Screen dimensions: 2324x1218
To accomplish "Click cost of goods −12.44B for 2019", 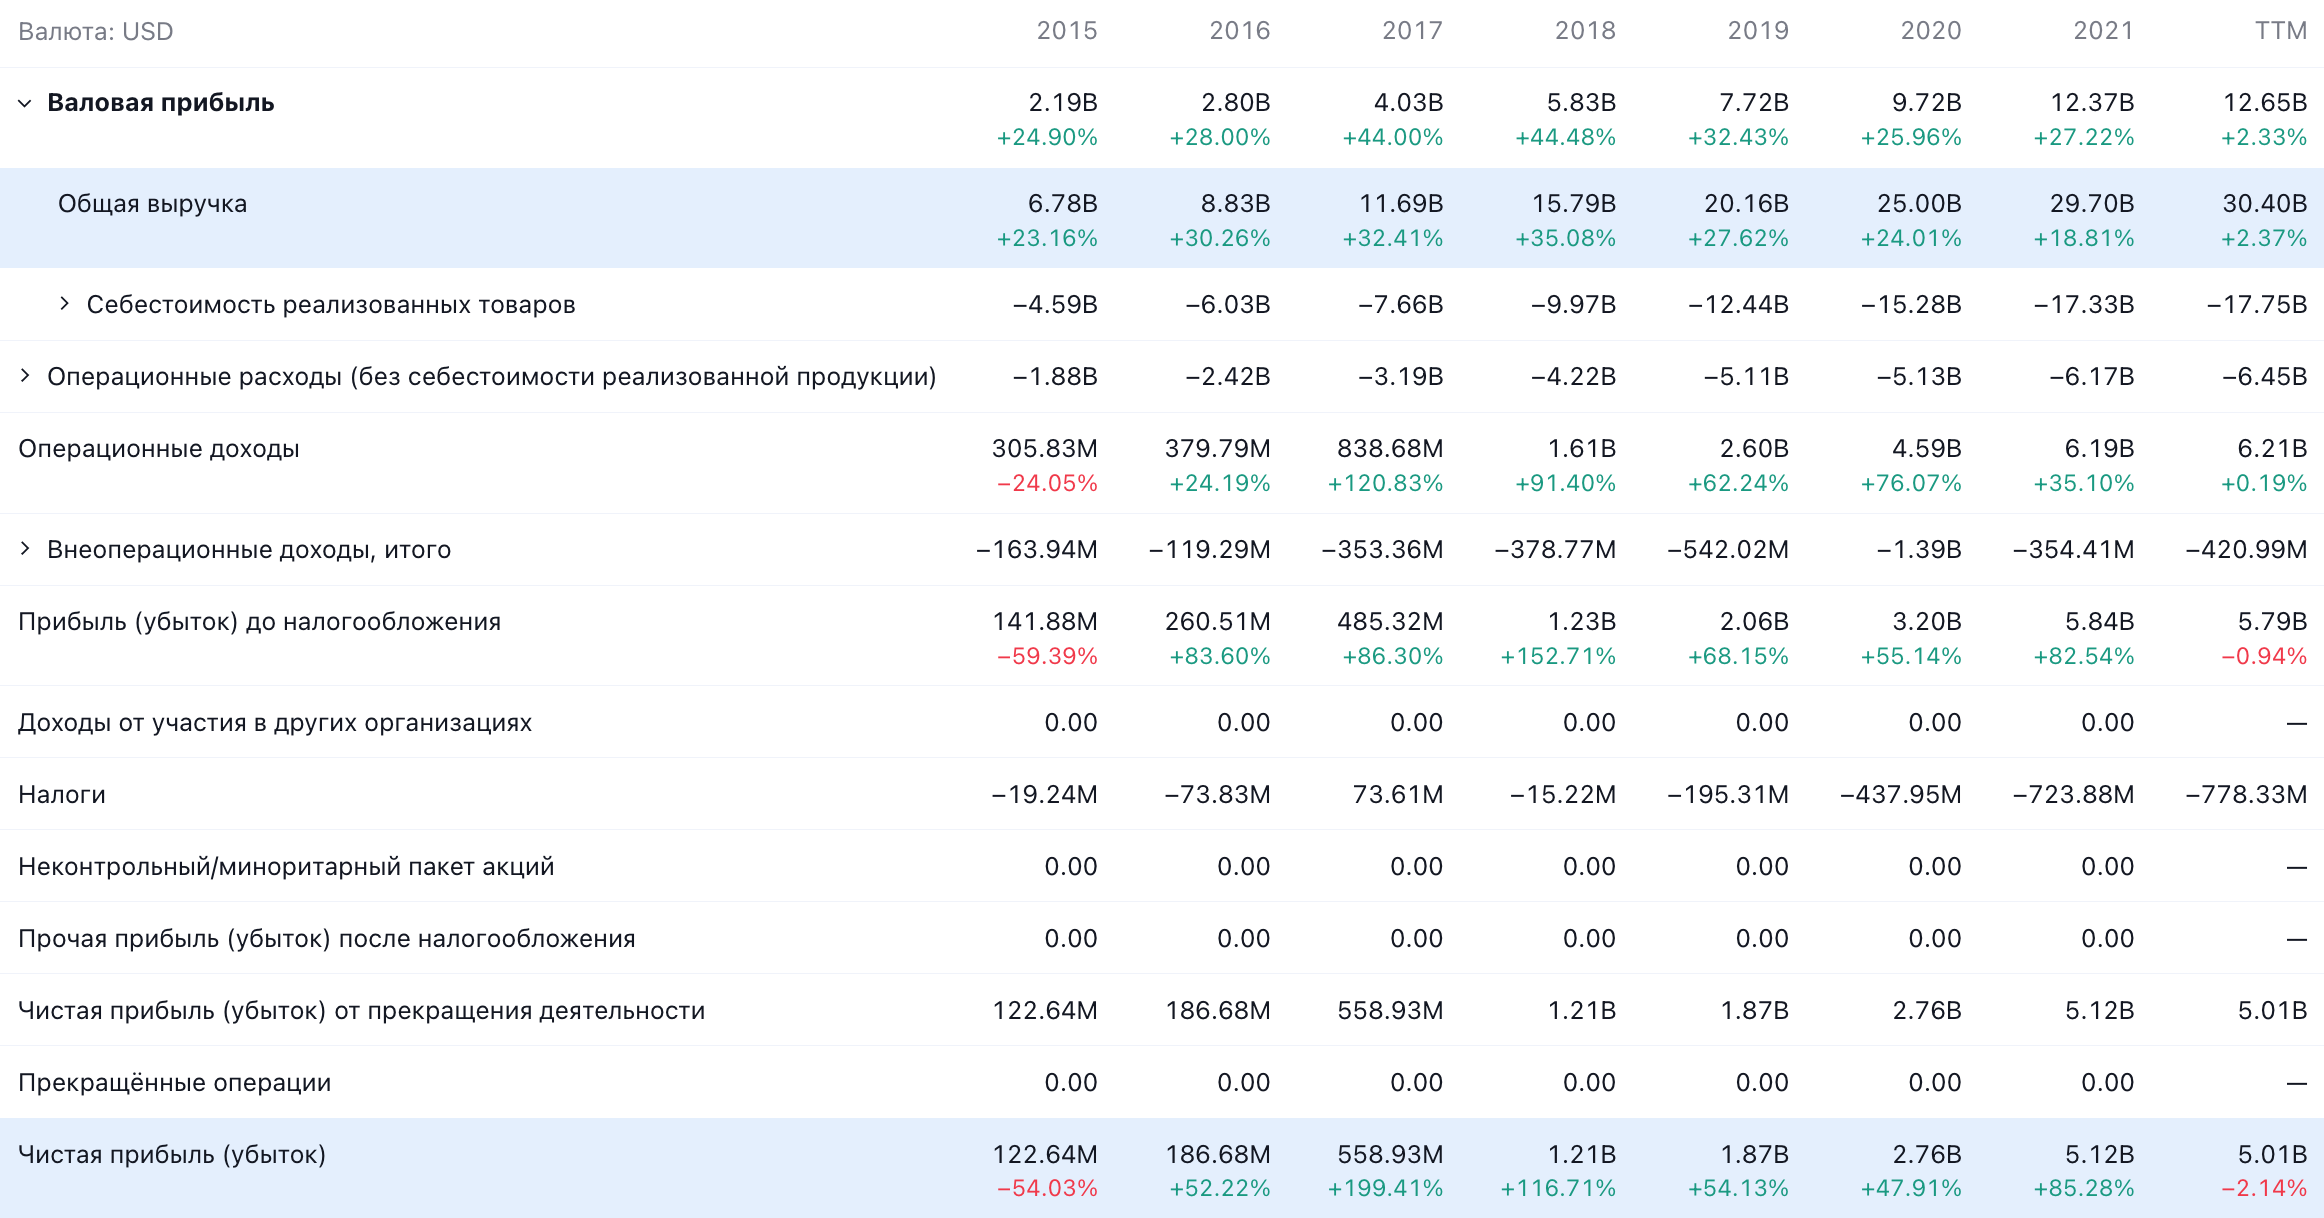I will coord(1738,305).
